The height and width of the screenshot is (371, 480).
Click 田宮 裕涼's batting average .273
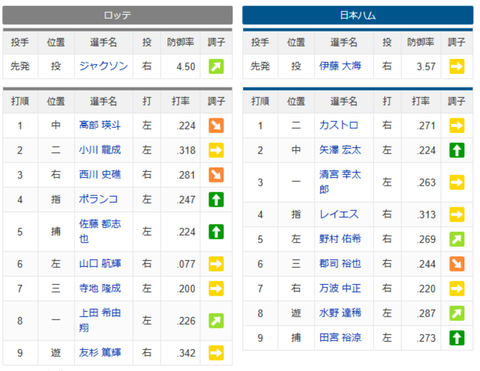pos(426,338)
